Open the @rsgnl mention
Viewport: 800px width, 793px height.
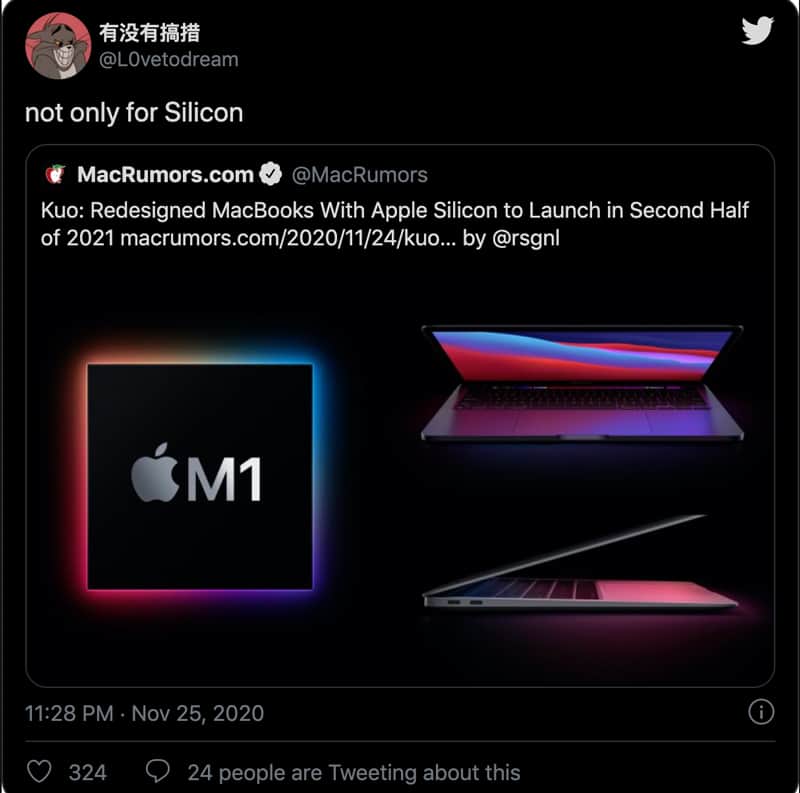[526, 239]
